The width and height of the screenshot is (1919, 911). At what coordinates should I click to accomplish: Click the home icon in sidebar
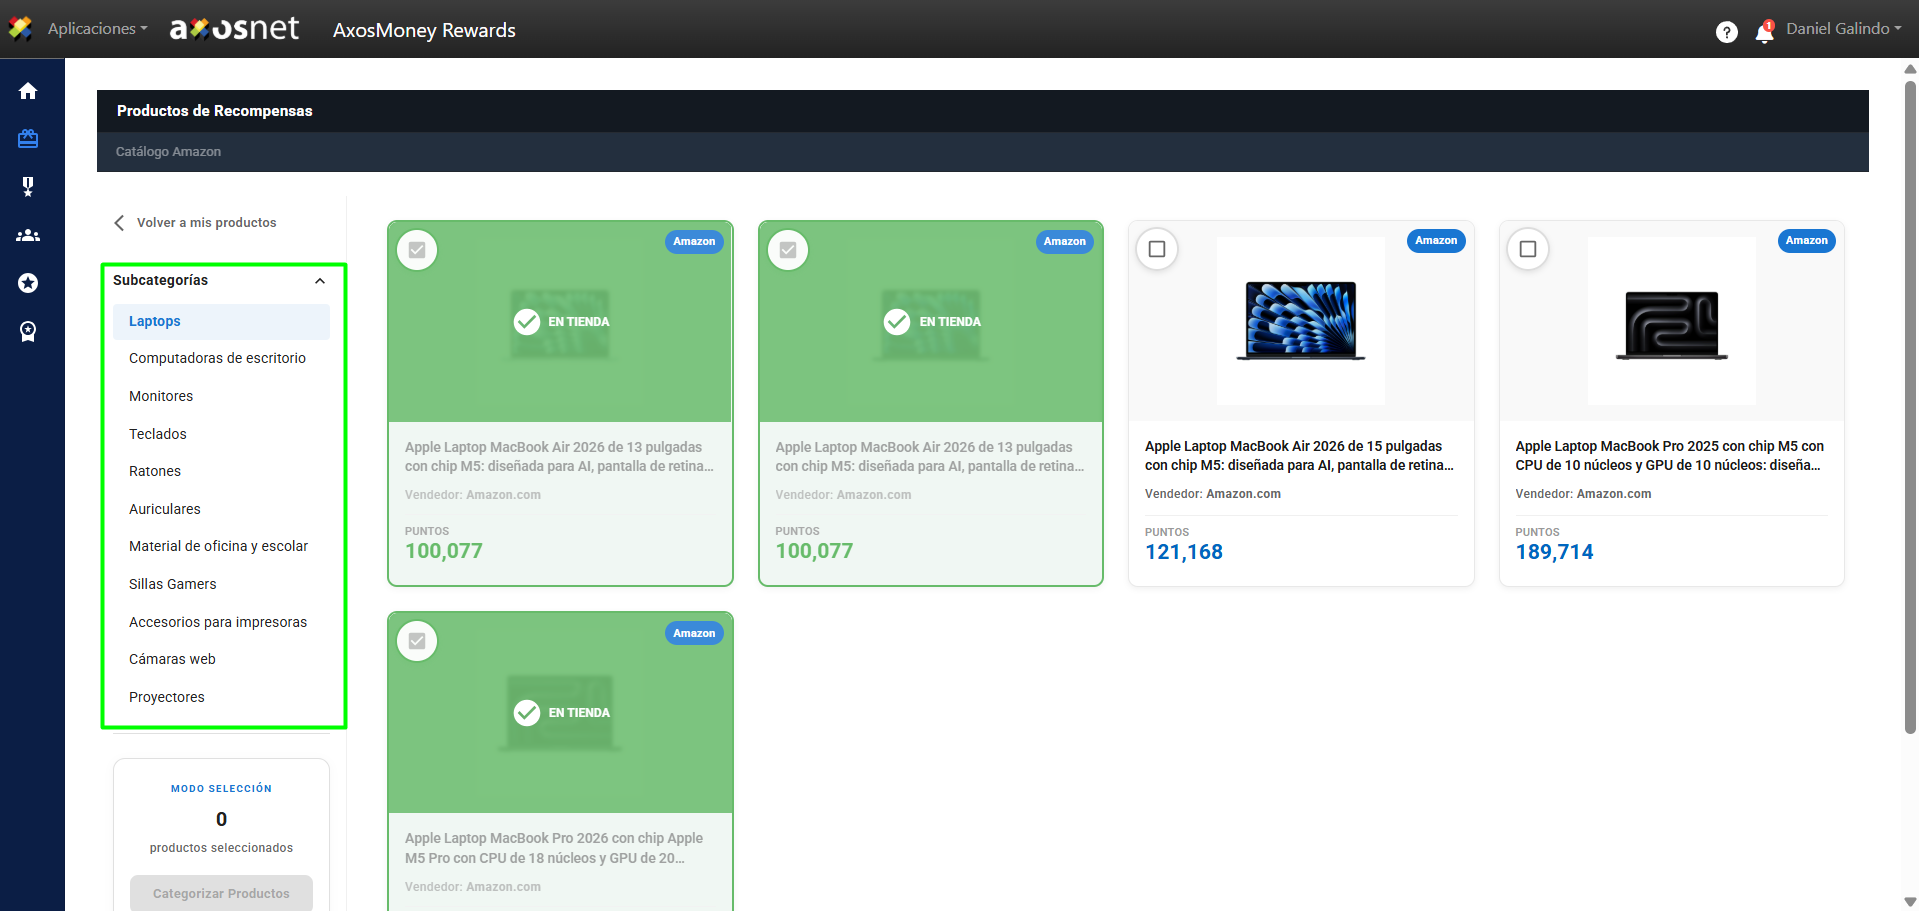tap(28, 91)
